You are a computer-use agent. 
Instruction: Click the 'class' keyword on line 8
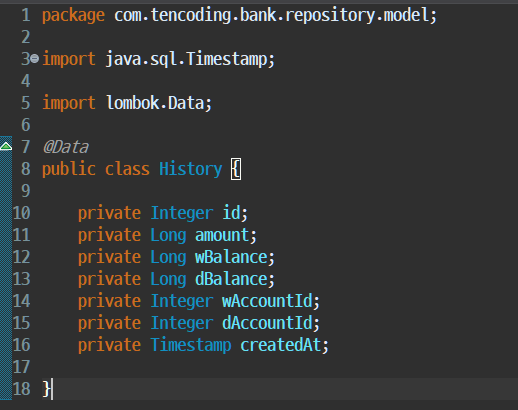[x=127, y=169]
